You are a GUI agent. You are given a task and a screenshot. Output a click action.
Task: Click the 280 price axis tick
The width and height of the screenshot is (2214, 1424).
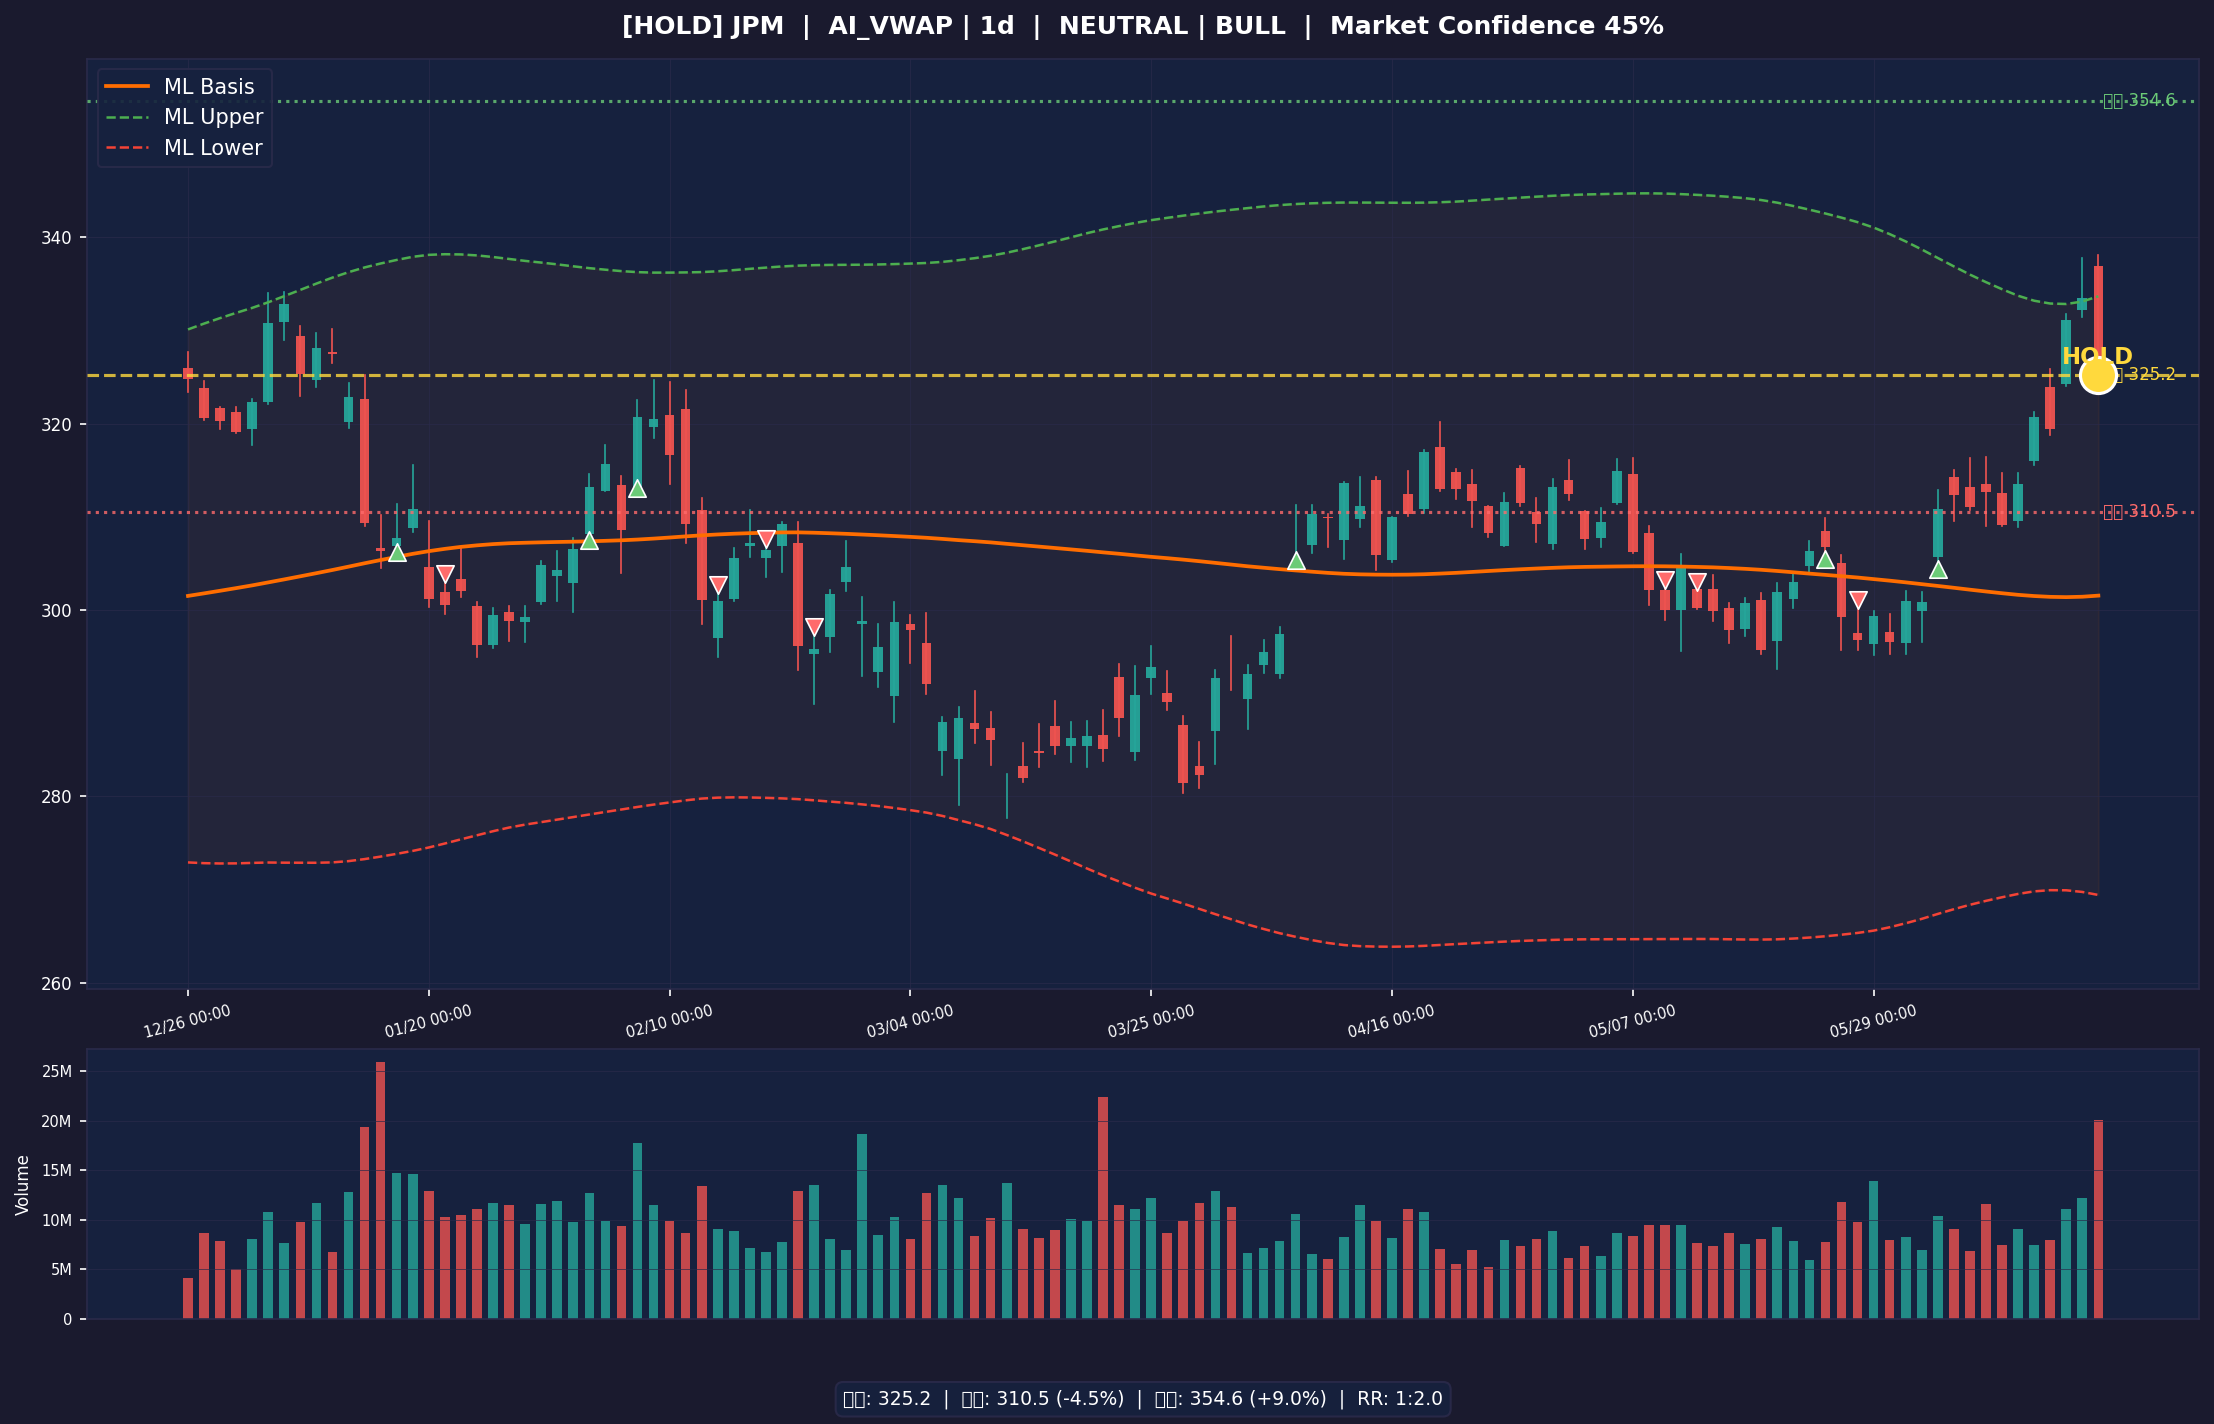pyautogui.click(x=58, y=797)
